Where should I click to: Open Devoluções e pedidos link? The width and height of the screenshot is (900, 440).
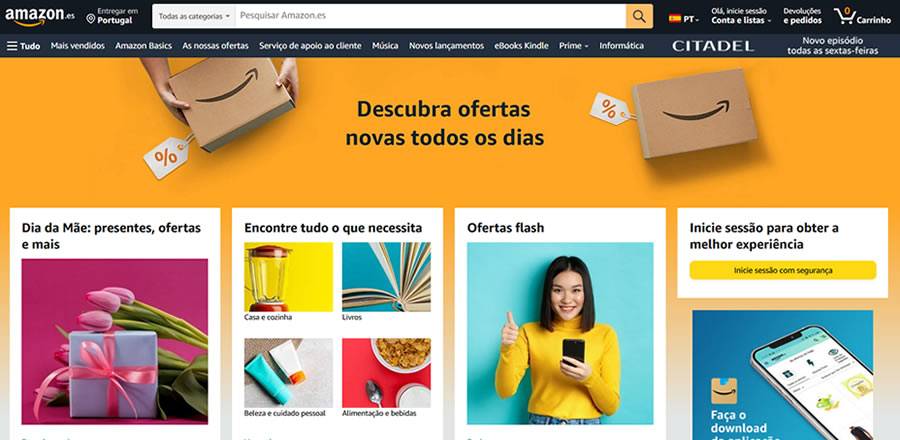802,16
